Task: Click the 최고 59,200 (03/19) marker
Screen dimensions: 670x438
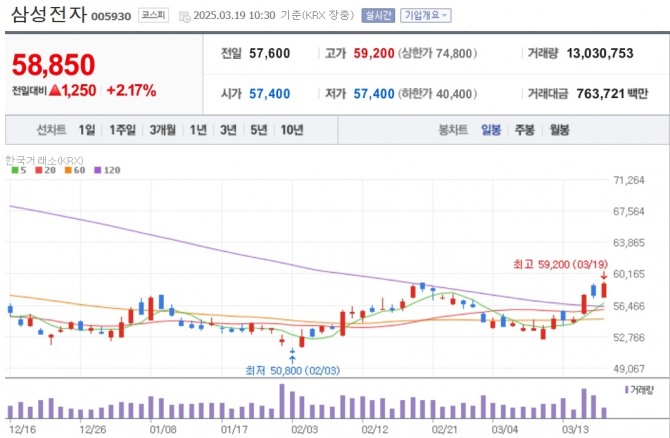Action: 560,265
